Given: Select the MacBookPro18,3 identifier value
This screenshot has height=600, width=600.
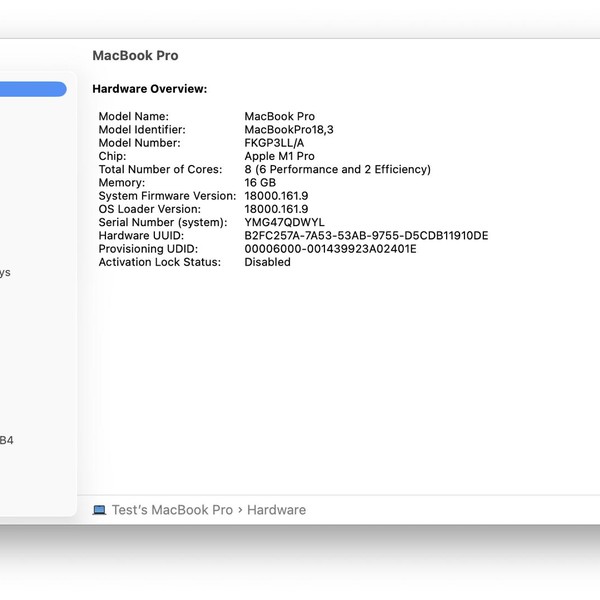Looking at the screenshot, I should (x=289, y=130).
